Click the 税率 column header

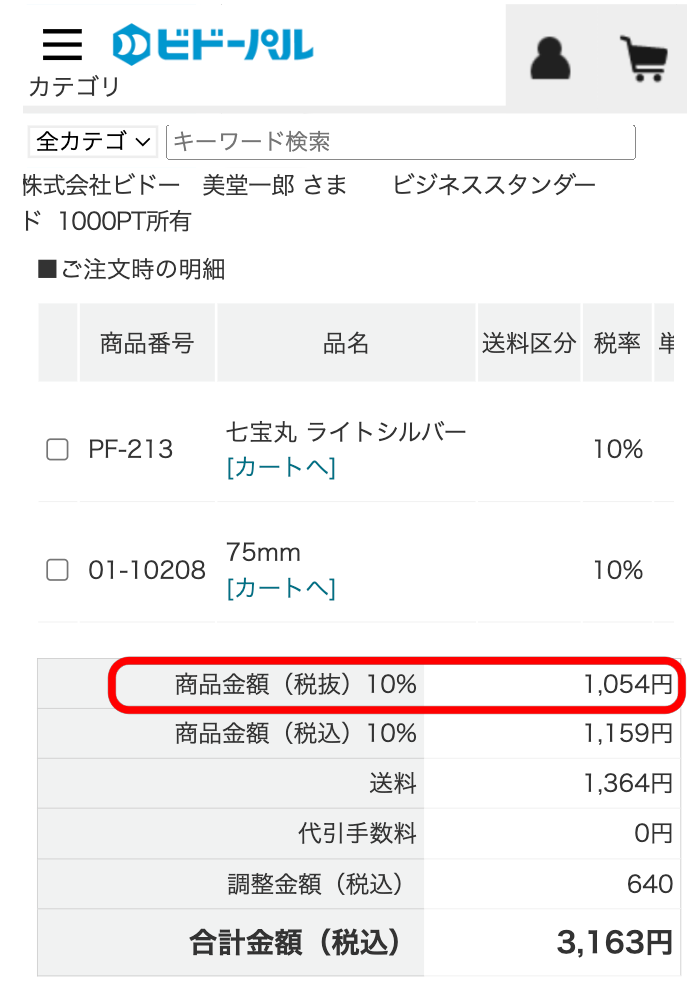click(616, 344)
